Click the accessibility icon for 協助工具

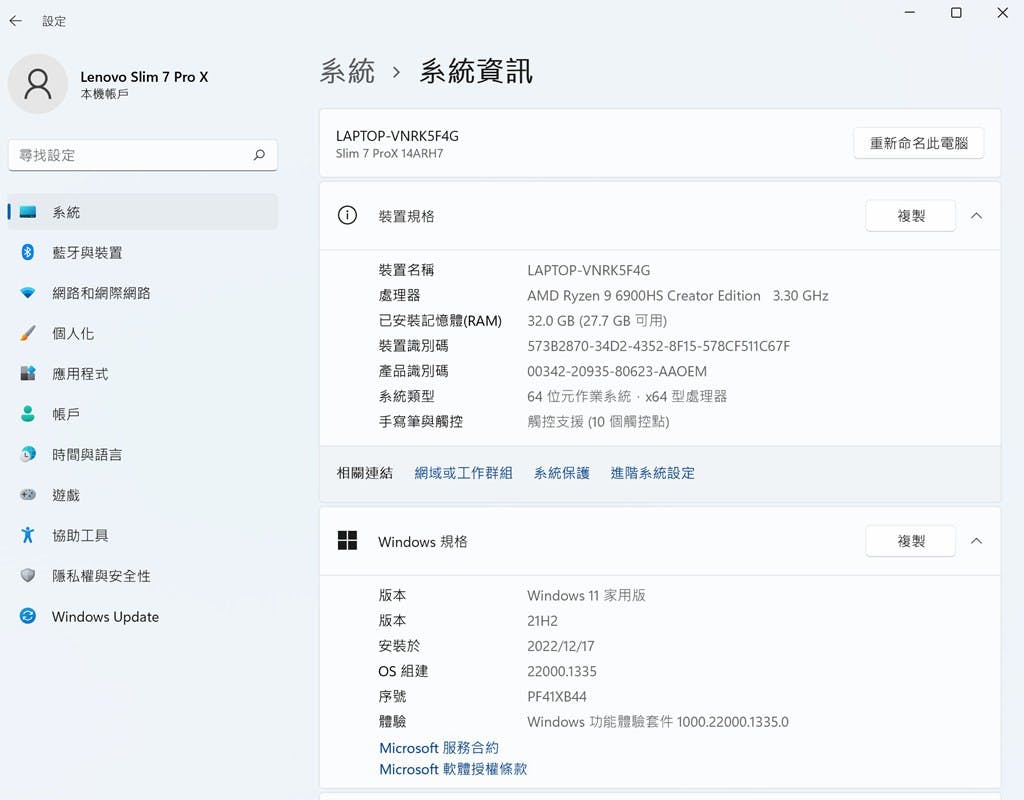click(28, 535)
